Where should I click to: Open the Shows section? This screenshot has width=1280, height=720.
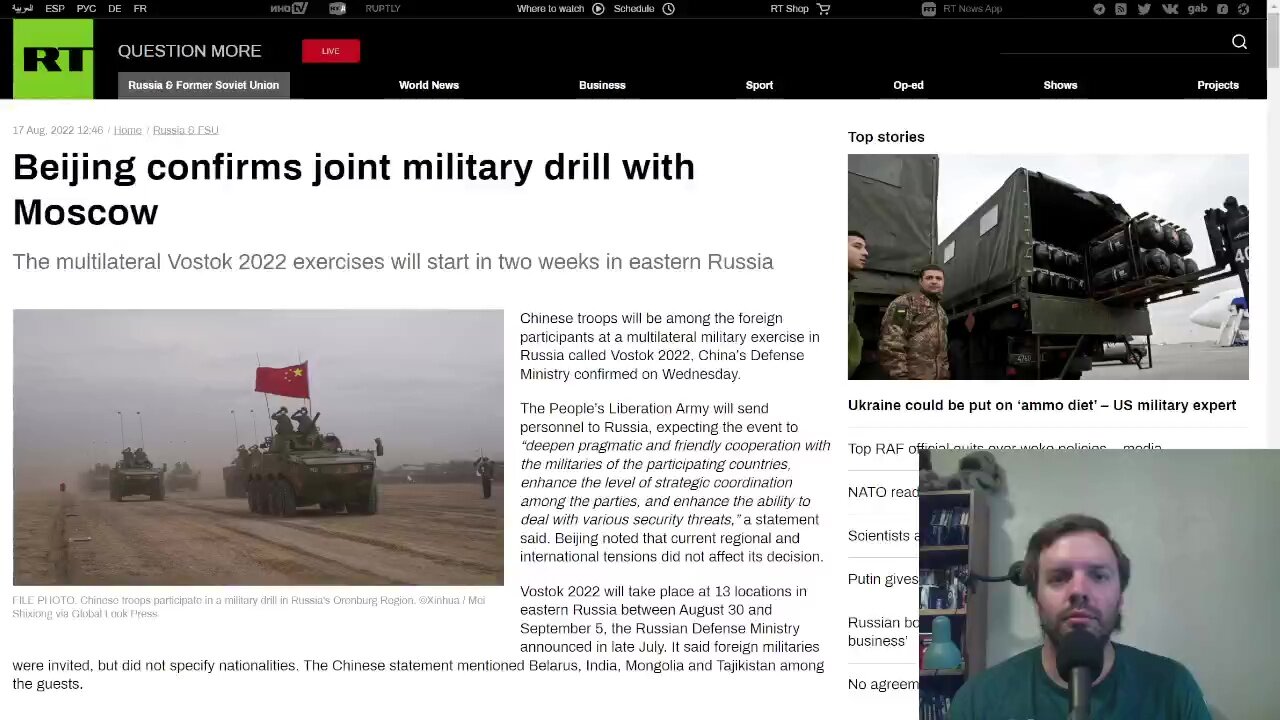coord(1060,85)
